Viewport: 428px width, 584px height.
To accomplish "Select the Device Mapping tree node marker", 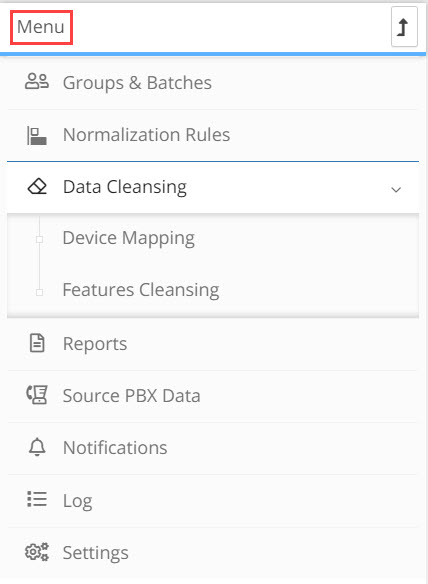I will coord(39,239).
